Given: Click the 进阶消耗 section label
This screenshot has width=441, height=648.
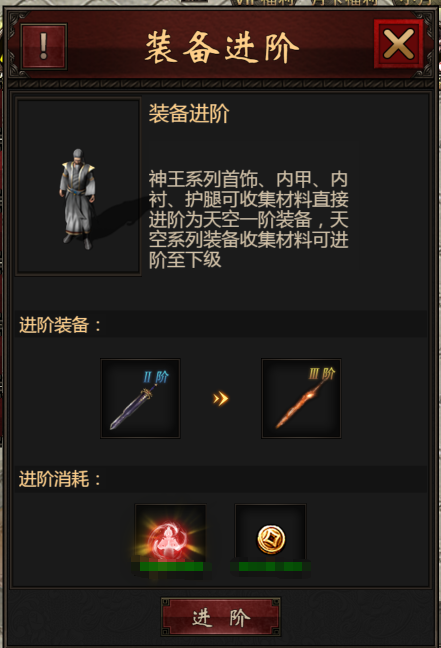Looking at the screenshot, I should click(60, 479).
